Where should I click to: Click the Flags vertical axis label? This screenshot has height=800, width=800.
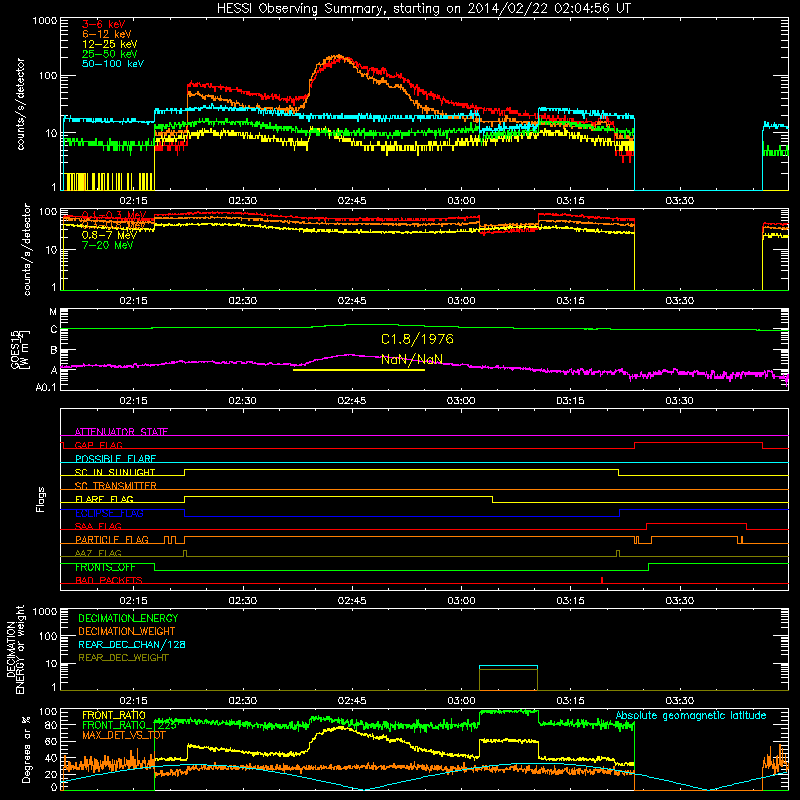point(41,499)
